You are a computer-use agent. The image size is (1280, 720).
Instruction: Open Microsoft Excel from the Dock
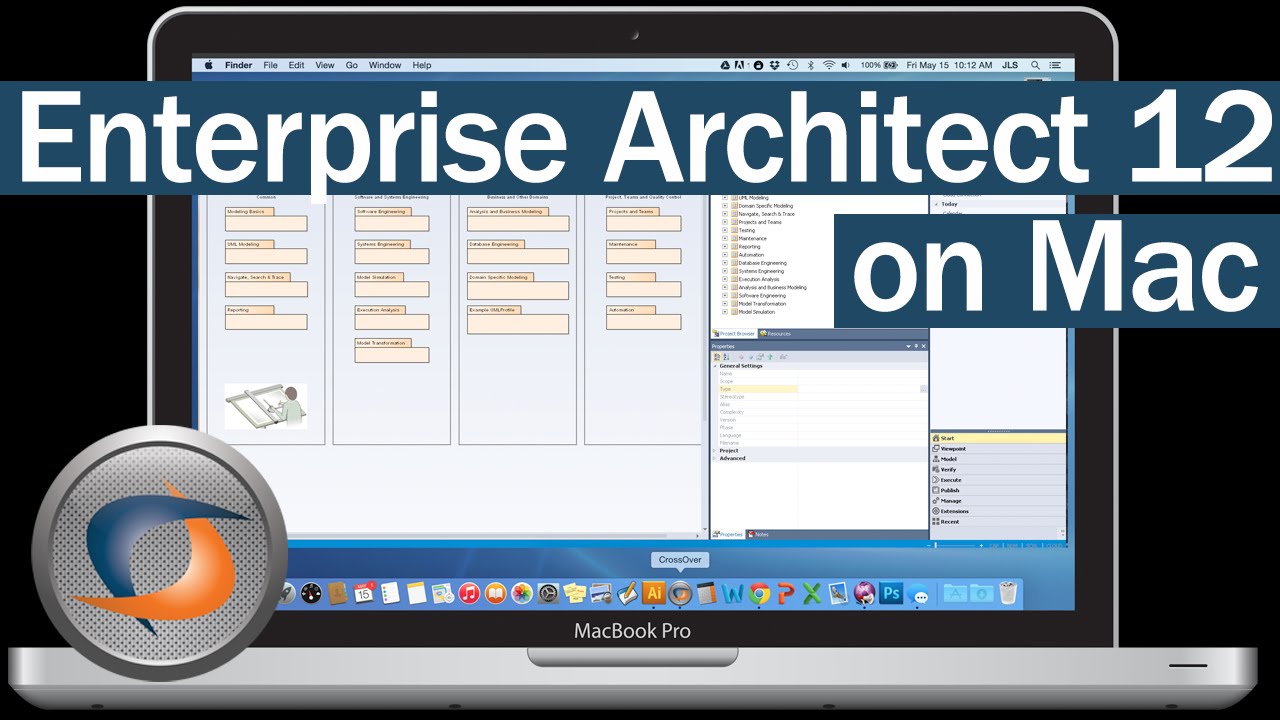coord(811,593)
